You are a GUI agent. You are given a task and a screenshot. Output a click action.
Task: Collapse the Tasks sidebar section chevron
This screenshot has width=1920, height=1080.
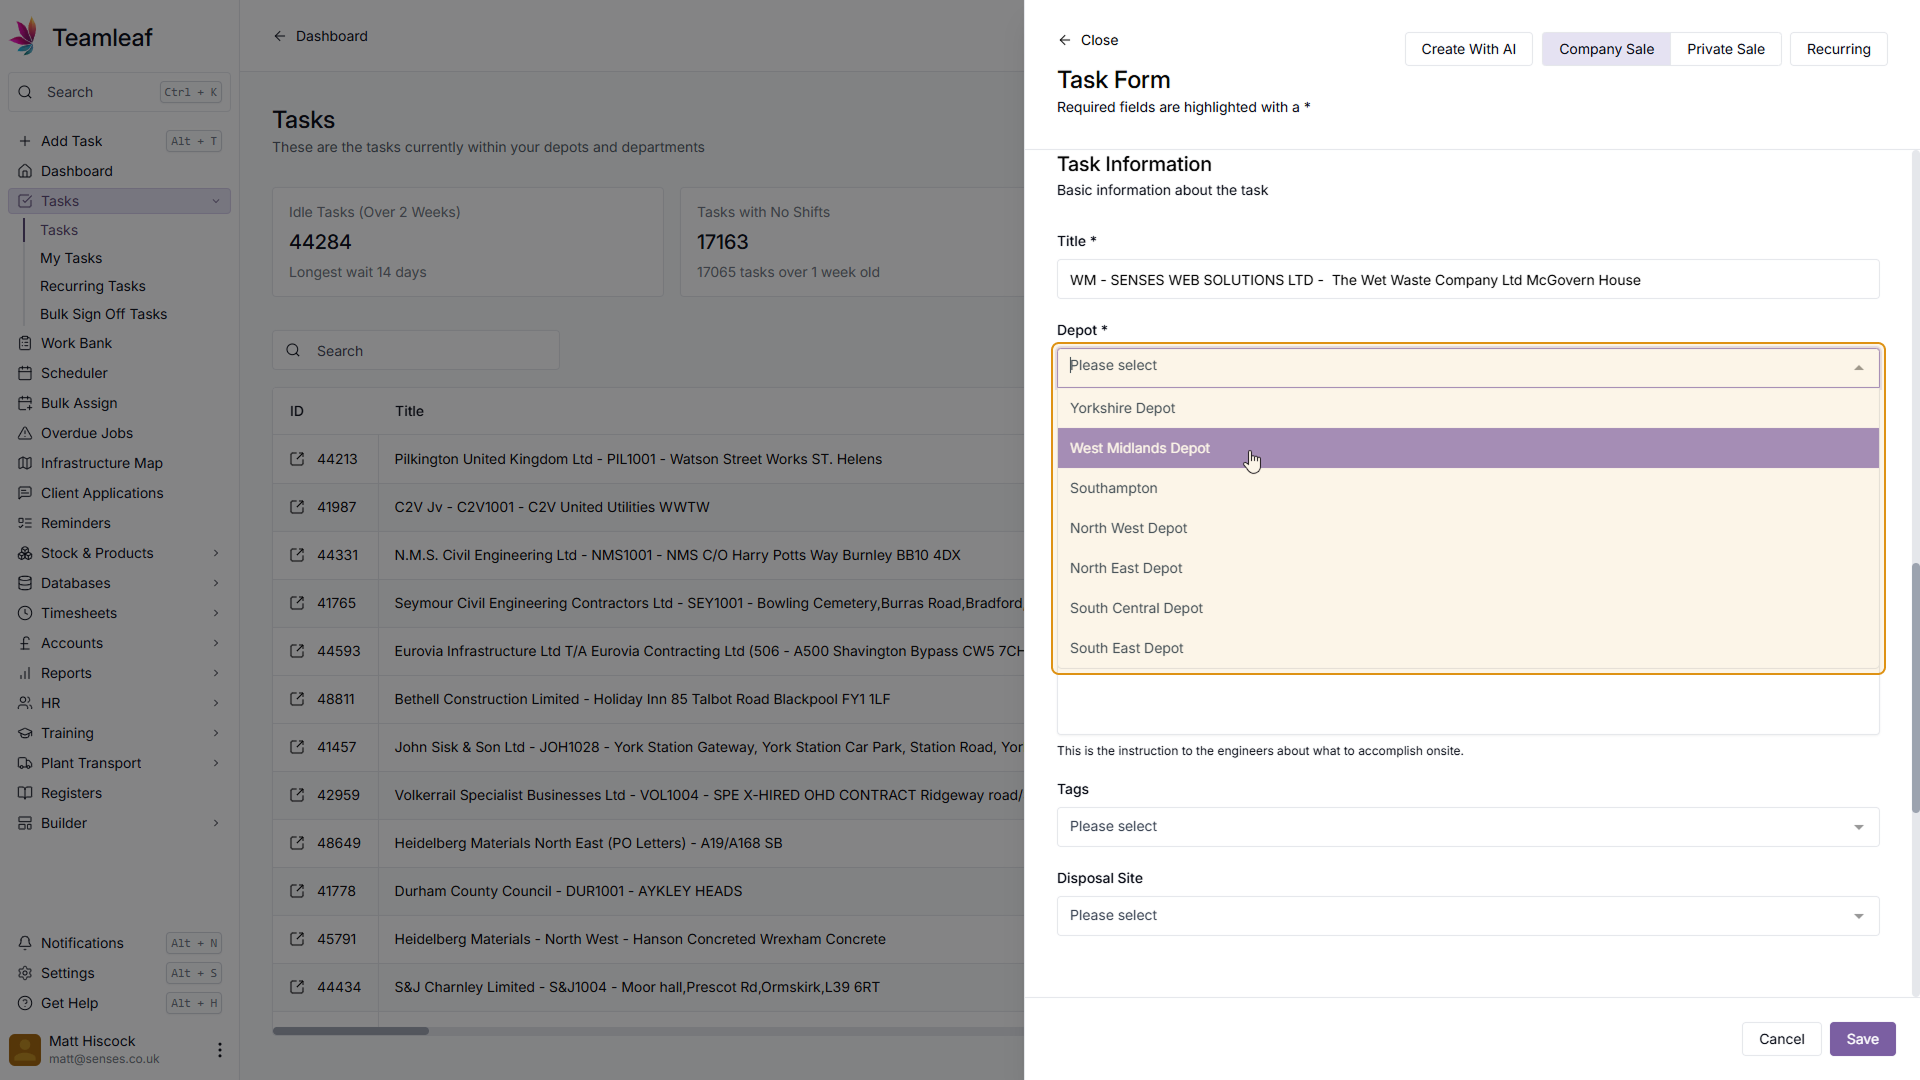(x=216, y=201)
